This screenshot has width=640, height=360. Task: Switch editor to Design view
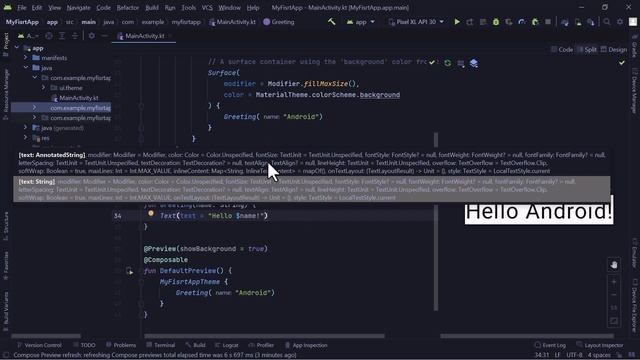pos(613,49)
